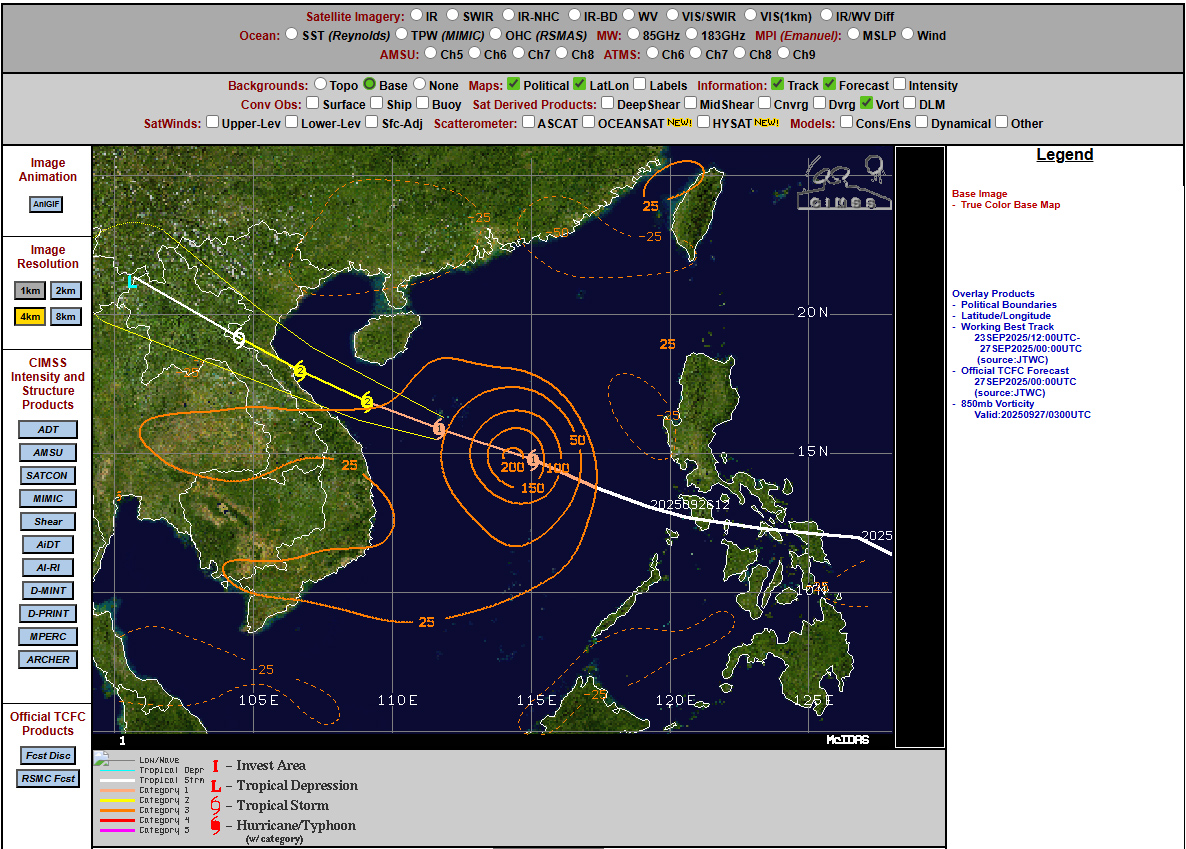Screen dimensions: 1186x849
Task: Click the CIMSS logo on map
Action: tap(845, 183)
